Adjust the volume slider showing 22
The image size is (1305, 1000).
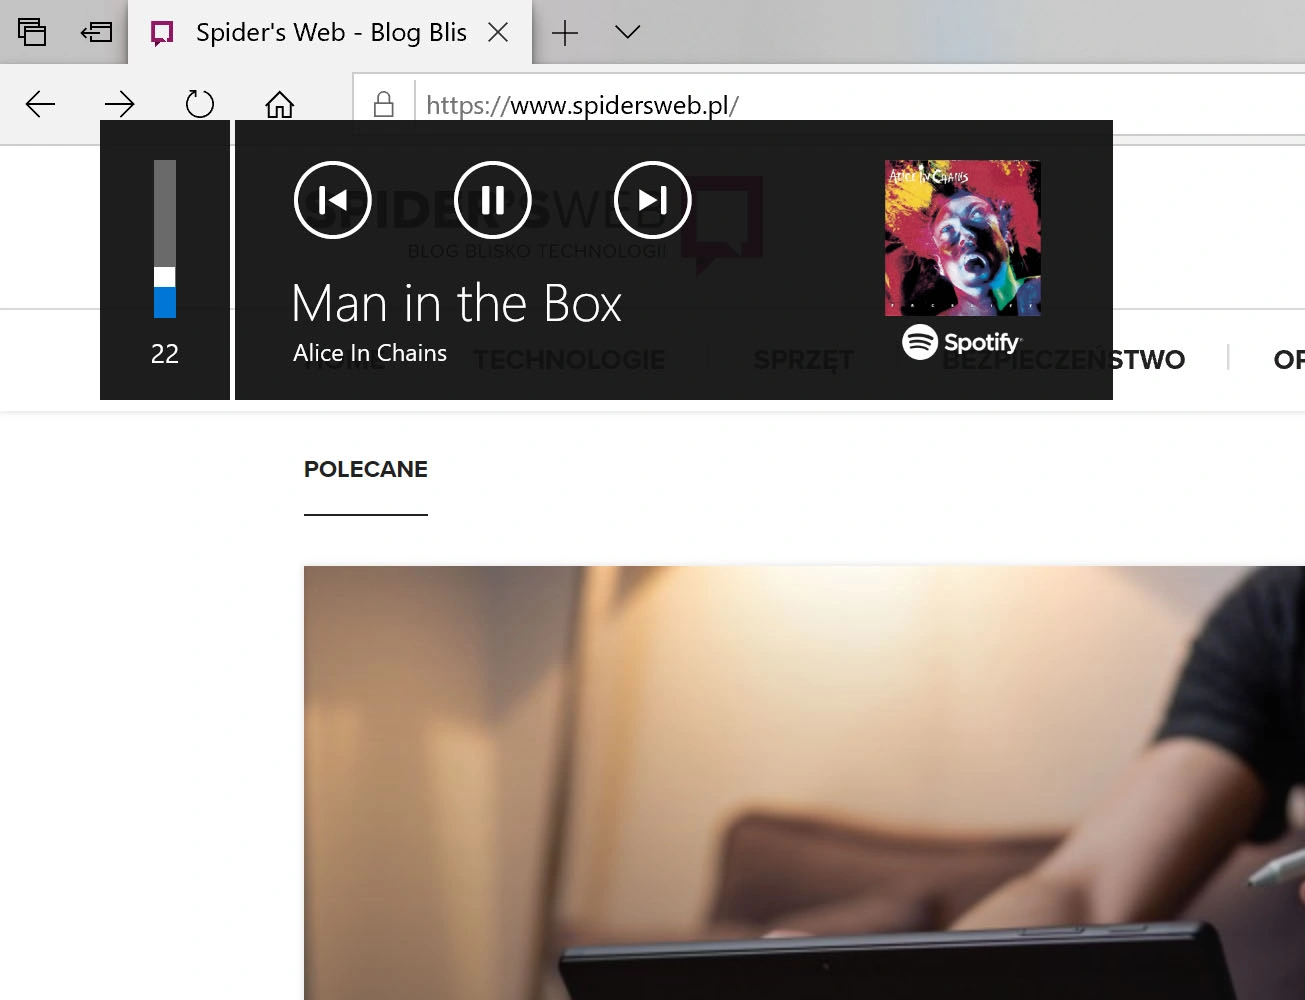(x=165, y=239)
